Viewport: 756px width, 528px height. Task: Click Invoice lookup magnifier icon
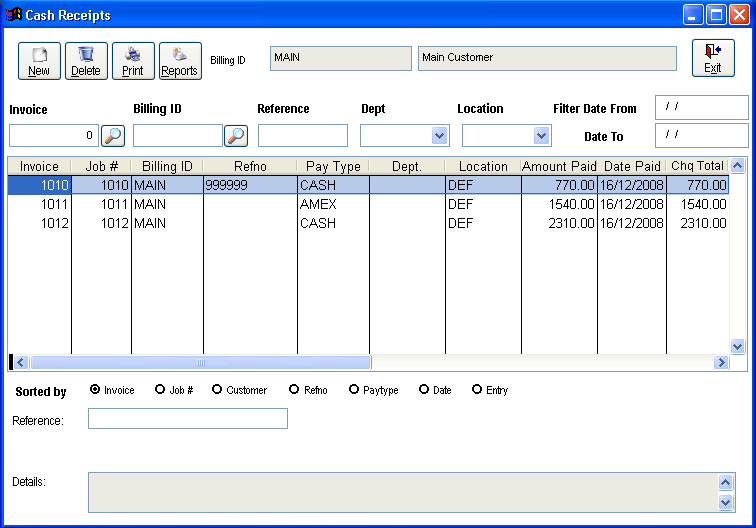[x=113, y=135]
